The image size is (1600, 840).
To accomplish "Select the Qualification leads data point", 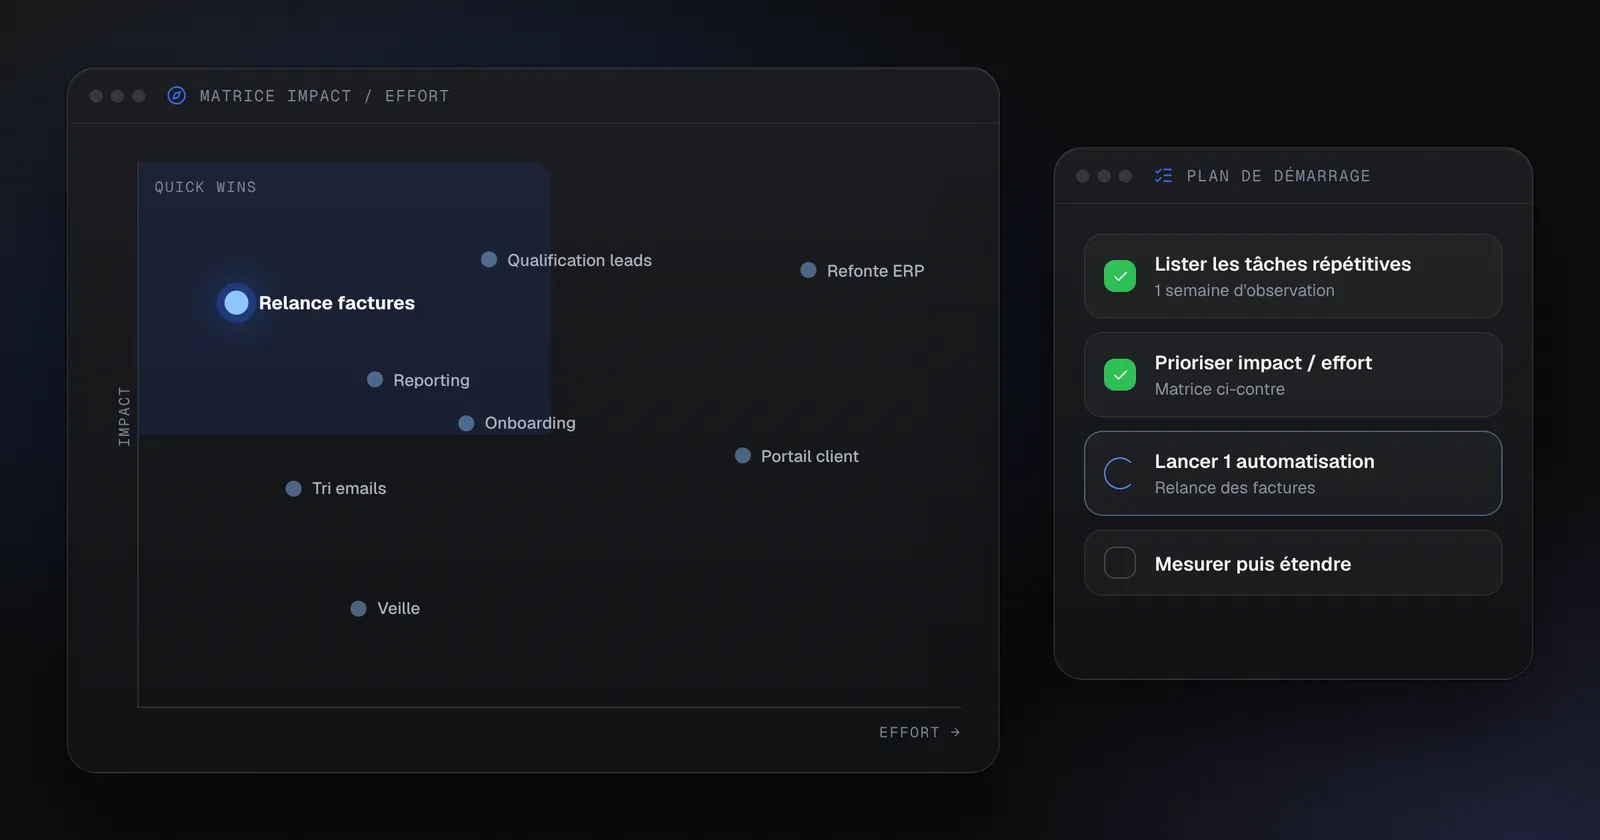I will 489,260.
